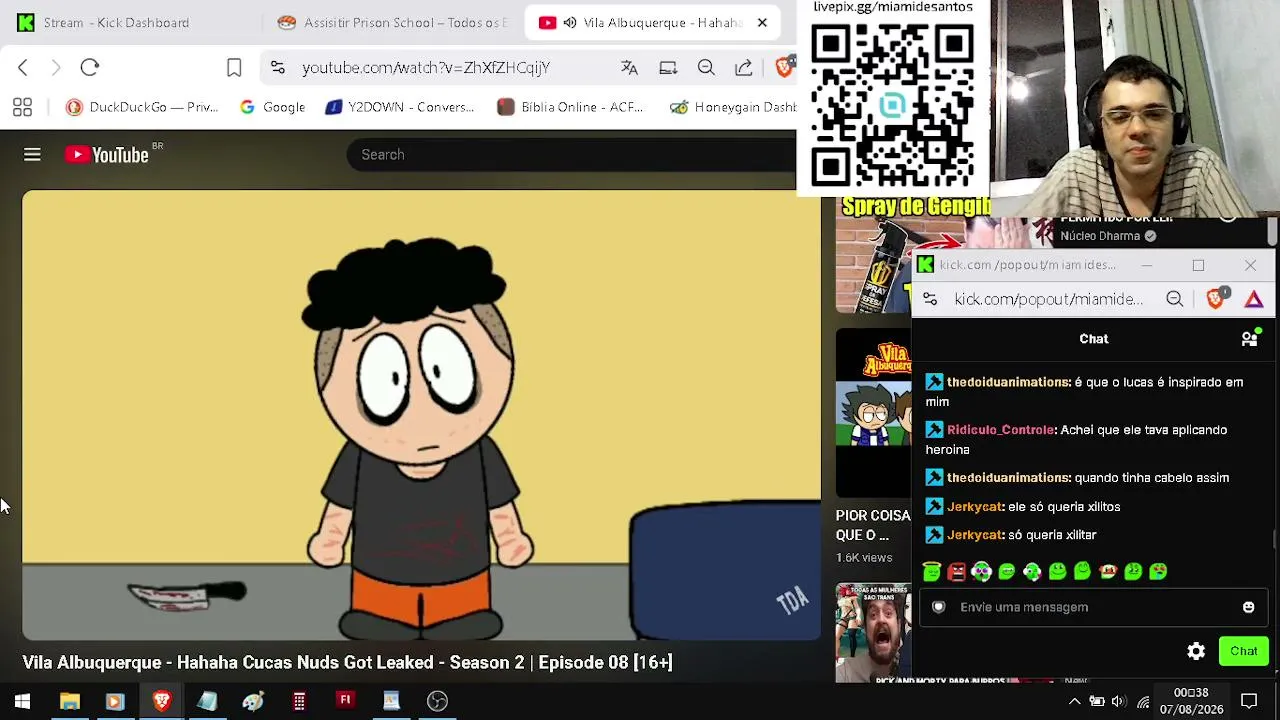The image size is (1280, 720).
Task: Open the Paint palette app in taskbar
Action: coord(253,701)
